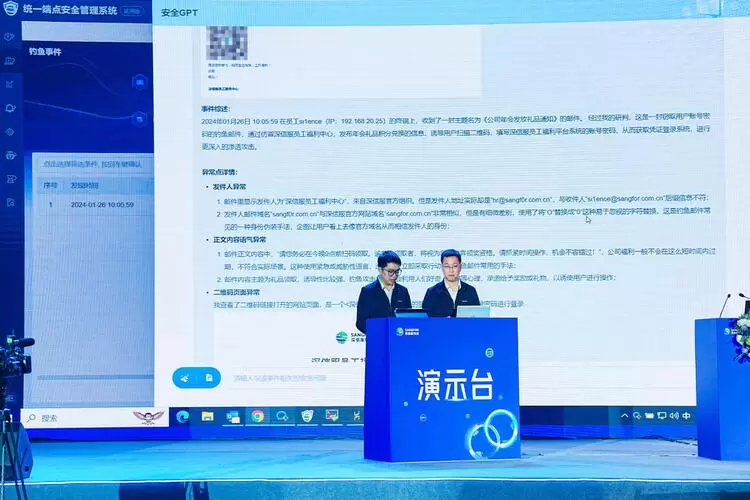Click the document icon beside chat input
Image resolution: width=750 pixels, height=500 pixels.
(210, 377)
